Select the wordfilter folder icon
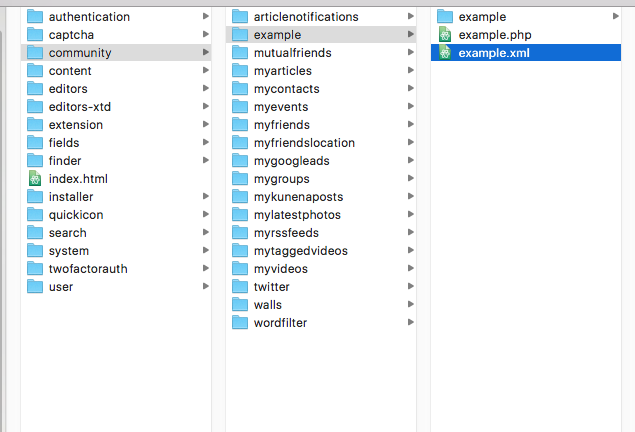The width and height of the screenshot is (635, 432). (x=240, y=323)
